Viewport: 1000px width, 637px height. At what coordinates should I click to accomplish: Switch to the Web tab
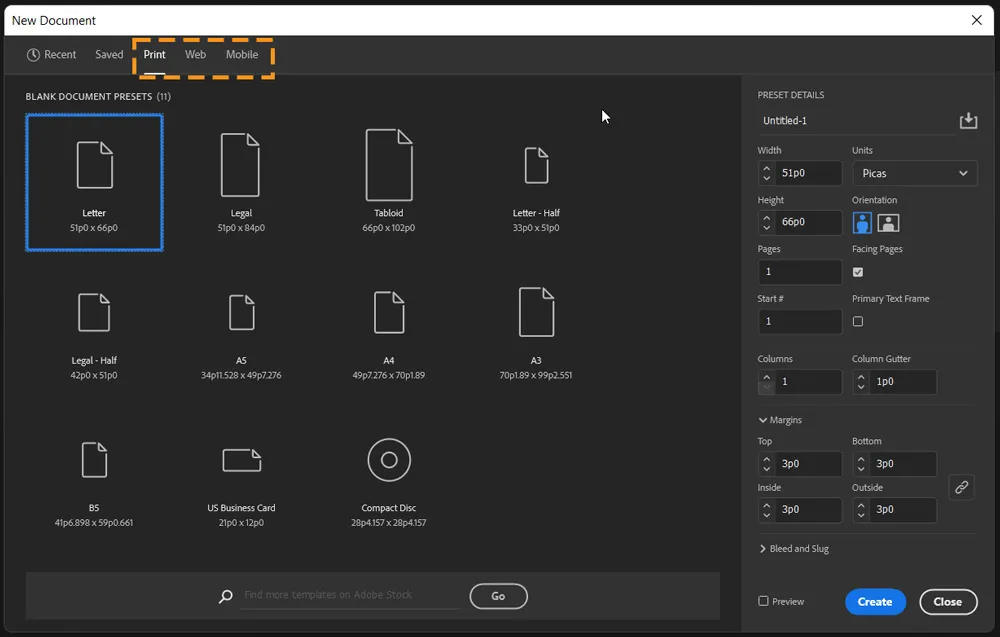[x=195, y=55]
